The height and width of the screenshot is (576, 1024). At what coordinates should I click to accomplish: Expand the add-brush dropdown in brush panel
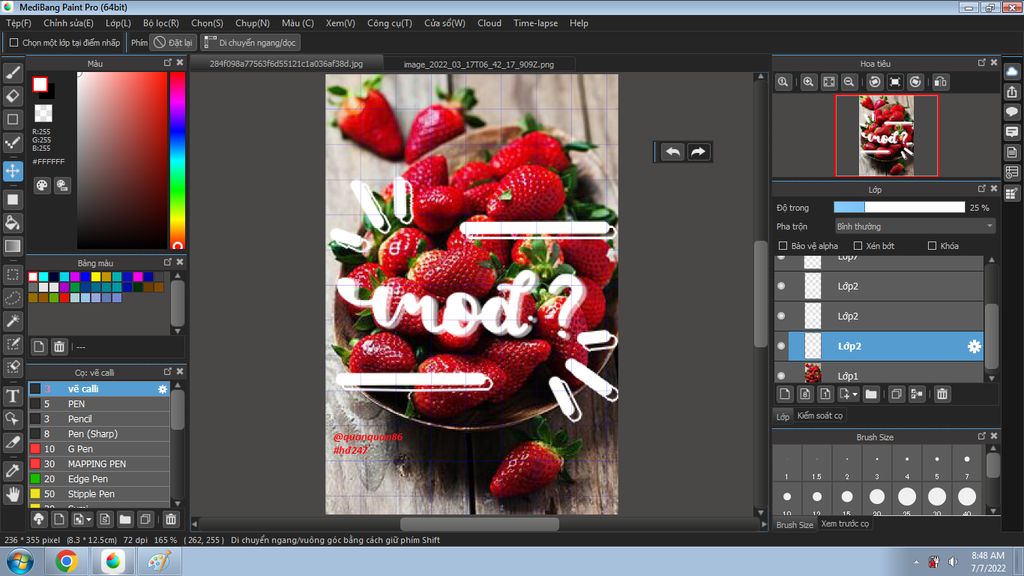coord(89,520)
